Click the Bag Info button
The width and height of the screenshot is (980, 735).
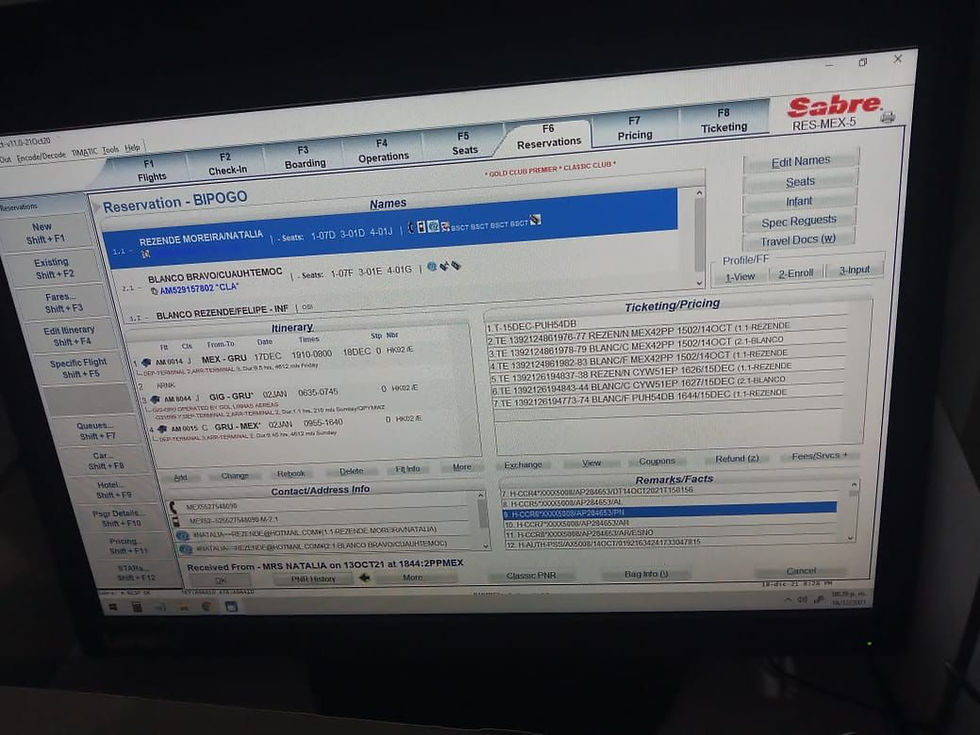coord(646,574)
